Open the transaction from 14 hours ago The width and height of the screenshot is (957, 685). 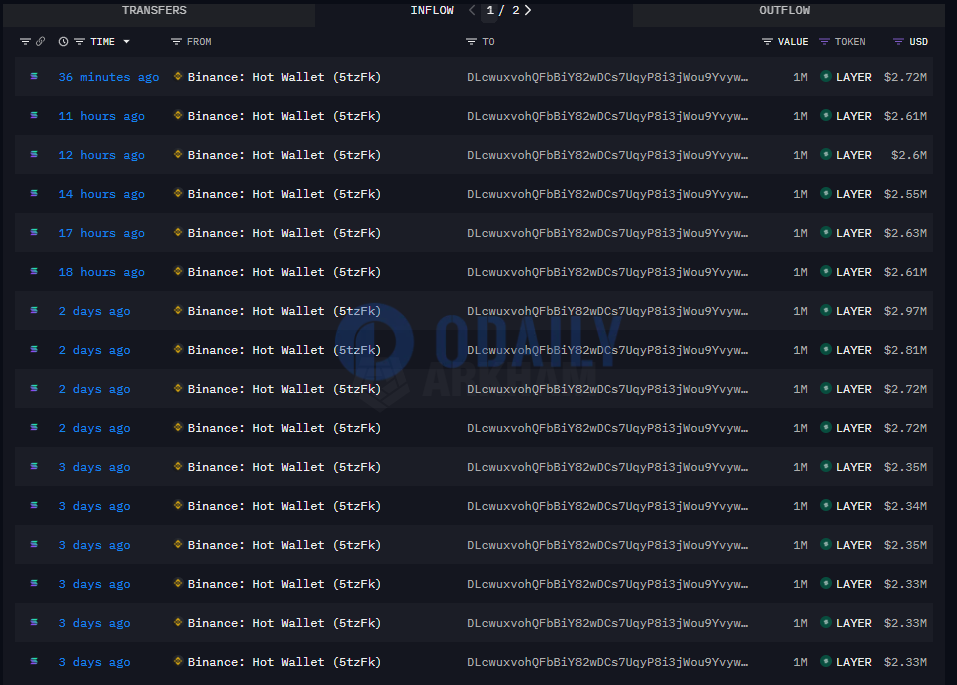click(101, 194)
